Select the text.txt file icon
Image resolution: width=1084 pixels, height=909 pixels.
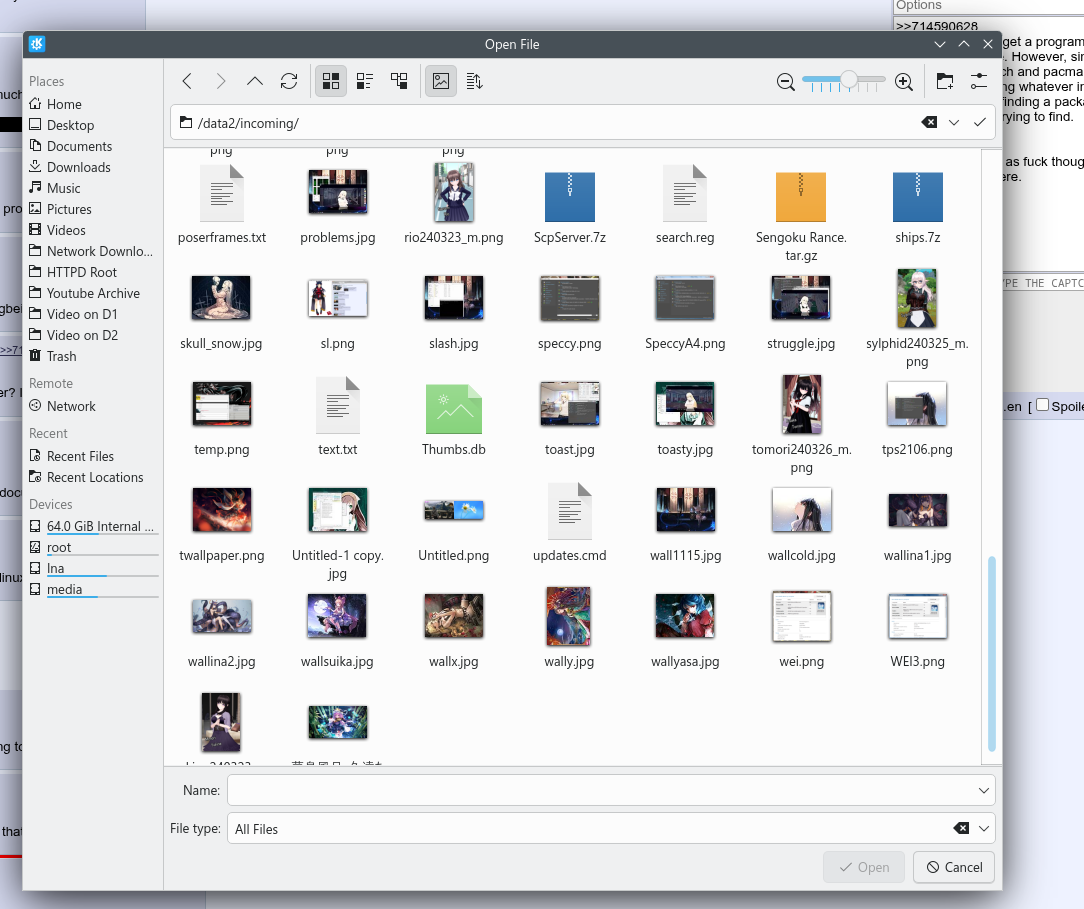point(337,406)
